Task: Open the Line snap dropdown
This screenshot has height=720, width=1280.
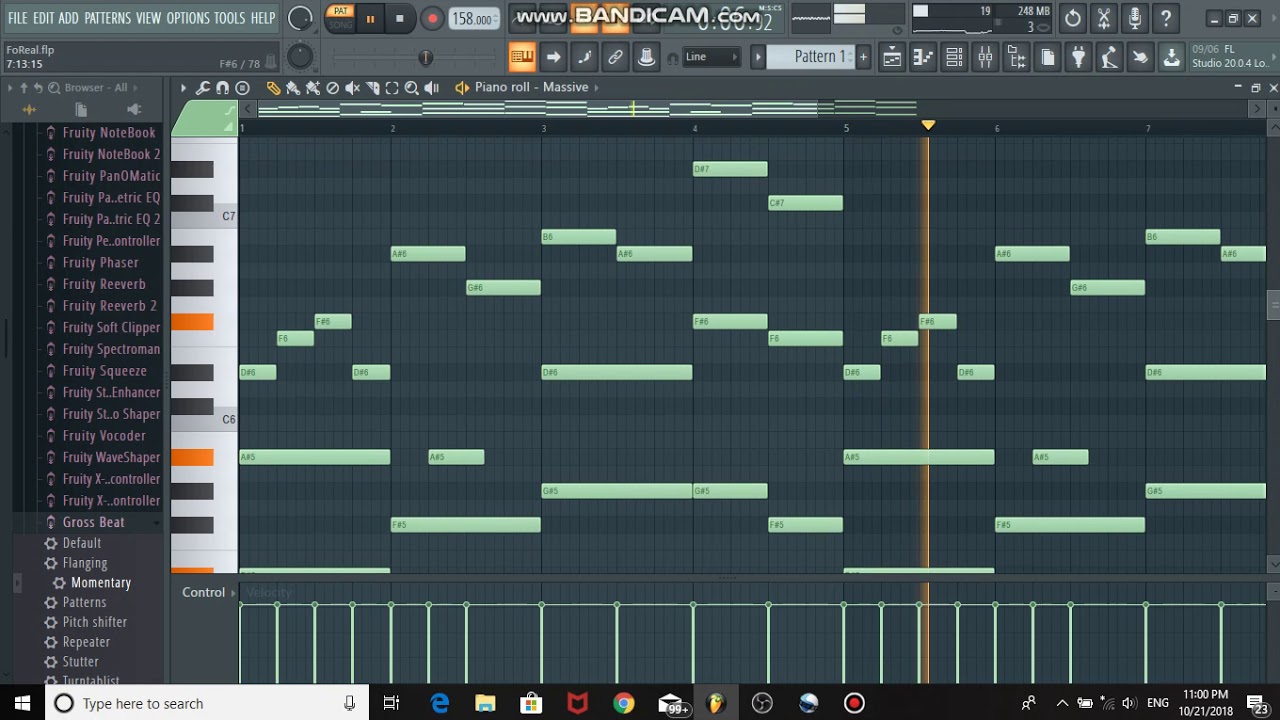Action: point(711,57)
